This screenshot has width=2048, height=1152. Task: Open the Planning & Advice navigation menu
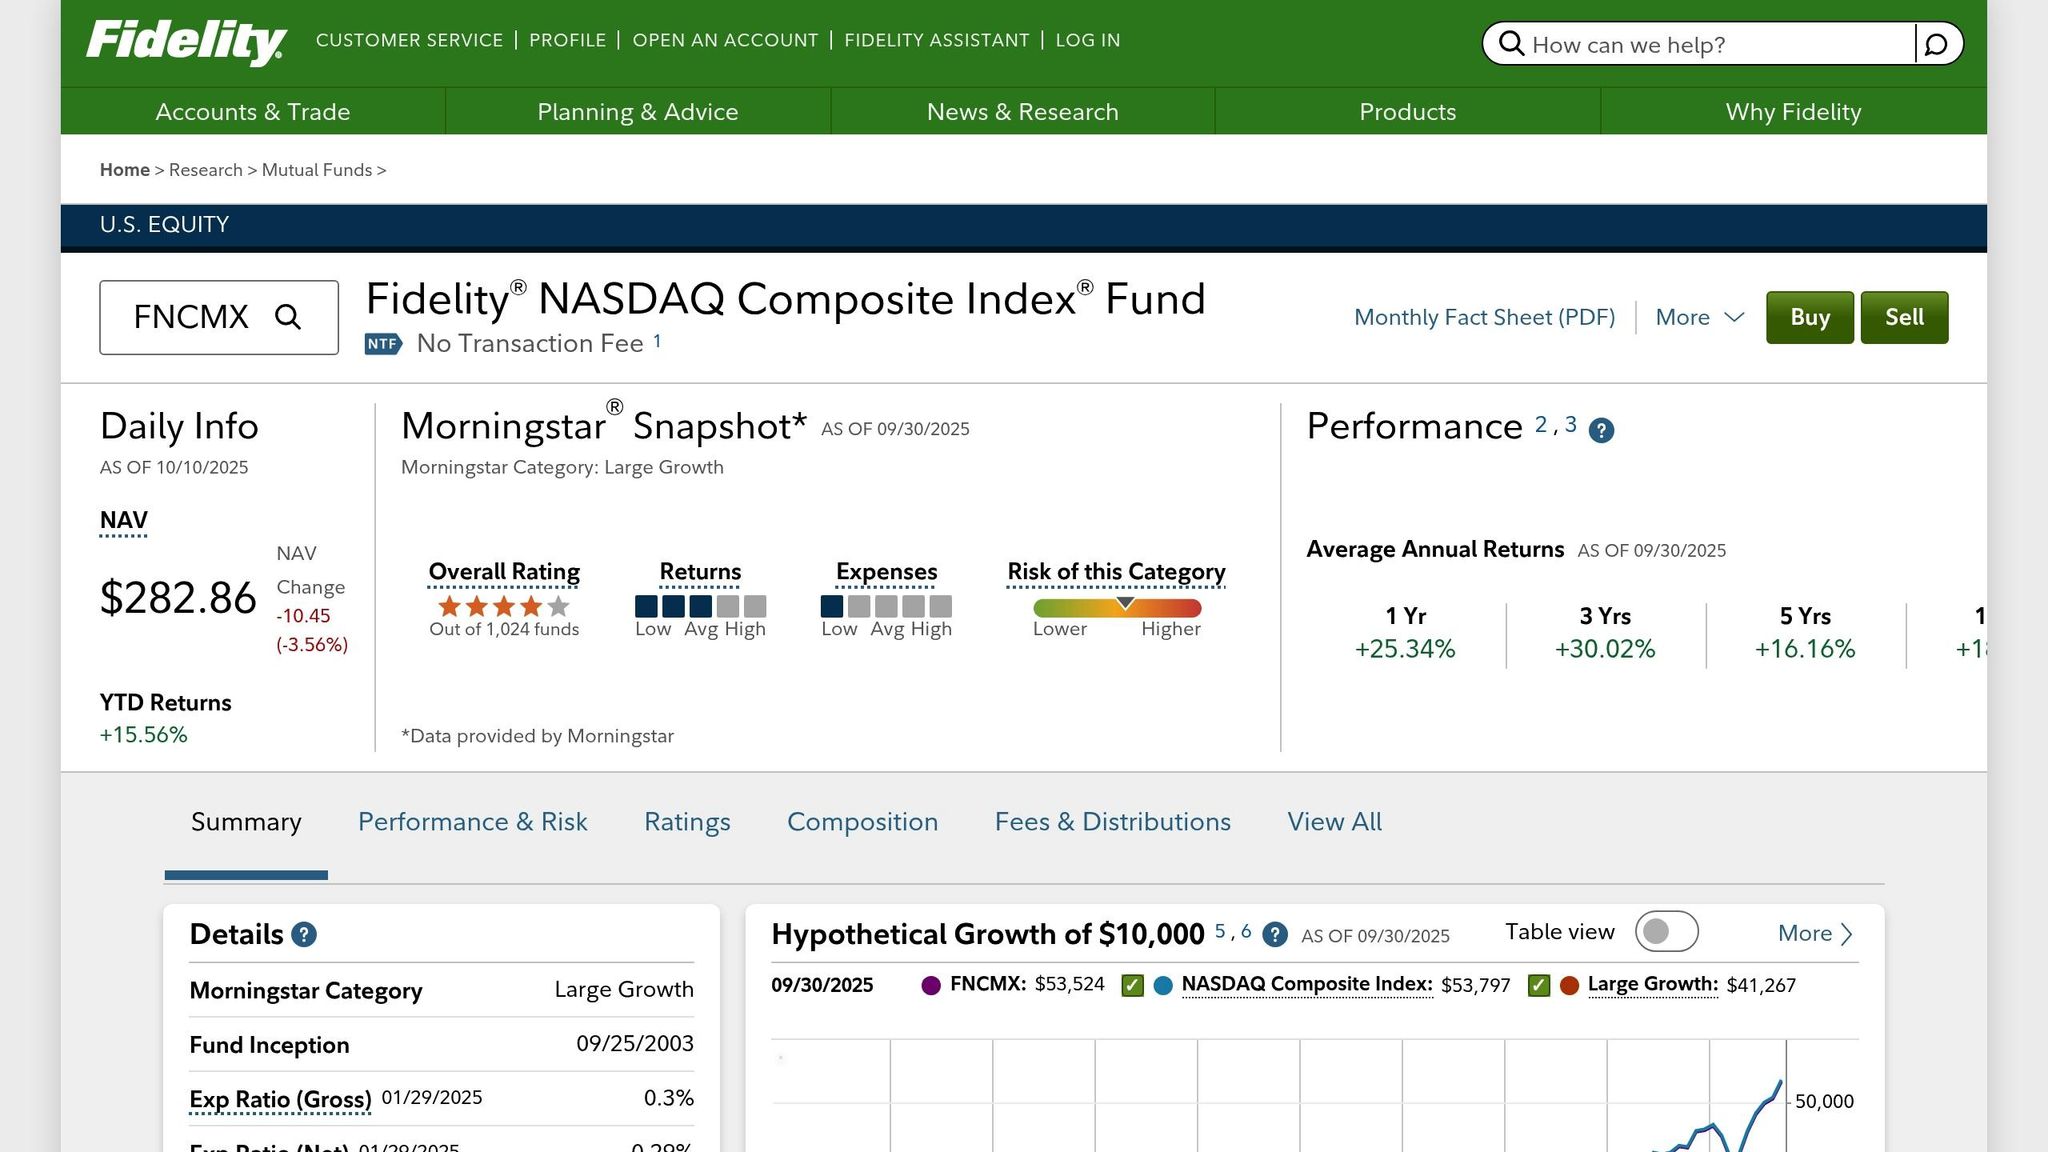(637, 111)
